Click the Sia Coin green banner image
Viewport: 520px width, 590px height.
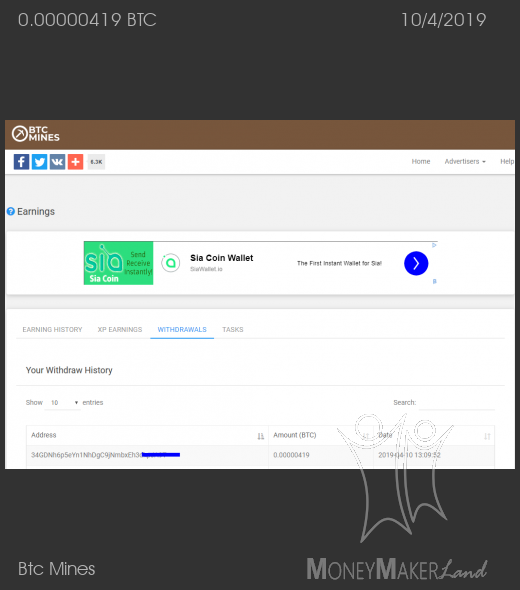tap(119, 263)
